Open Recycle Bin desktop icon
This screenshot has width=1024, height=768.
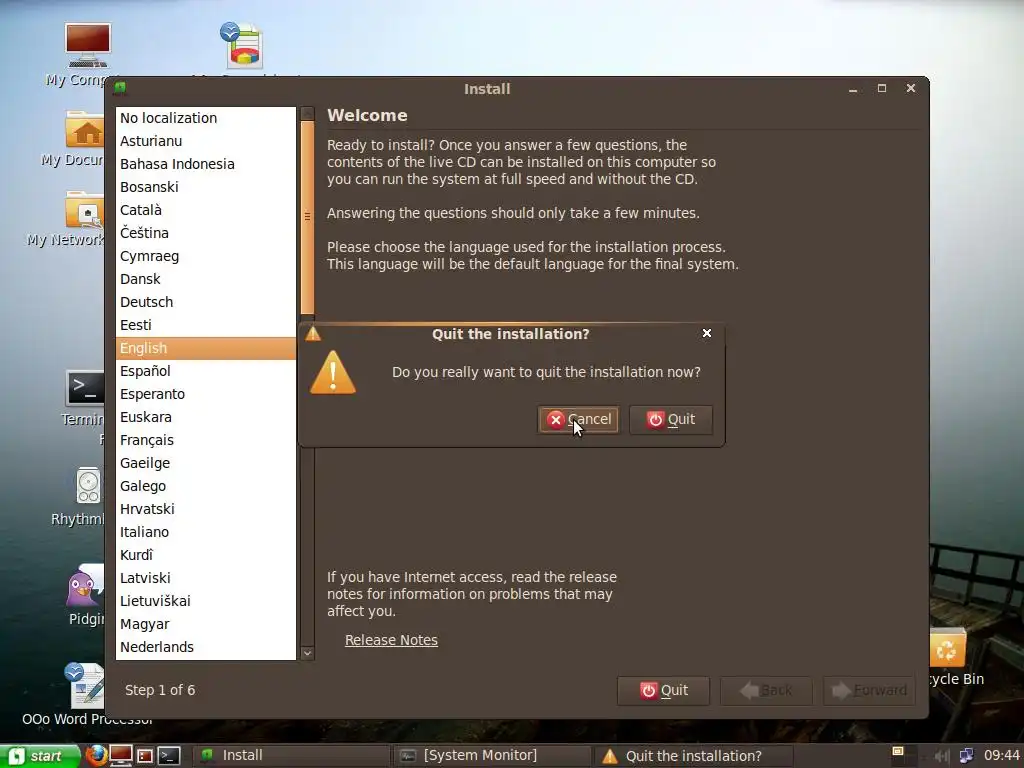948,648
